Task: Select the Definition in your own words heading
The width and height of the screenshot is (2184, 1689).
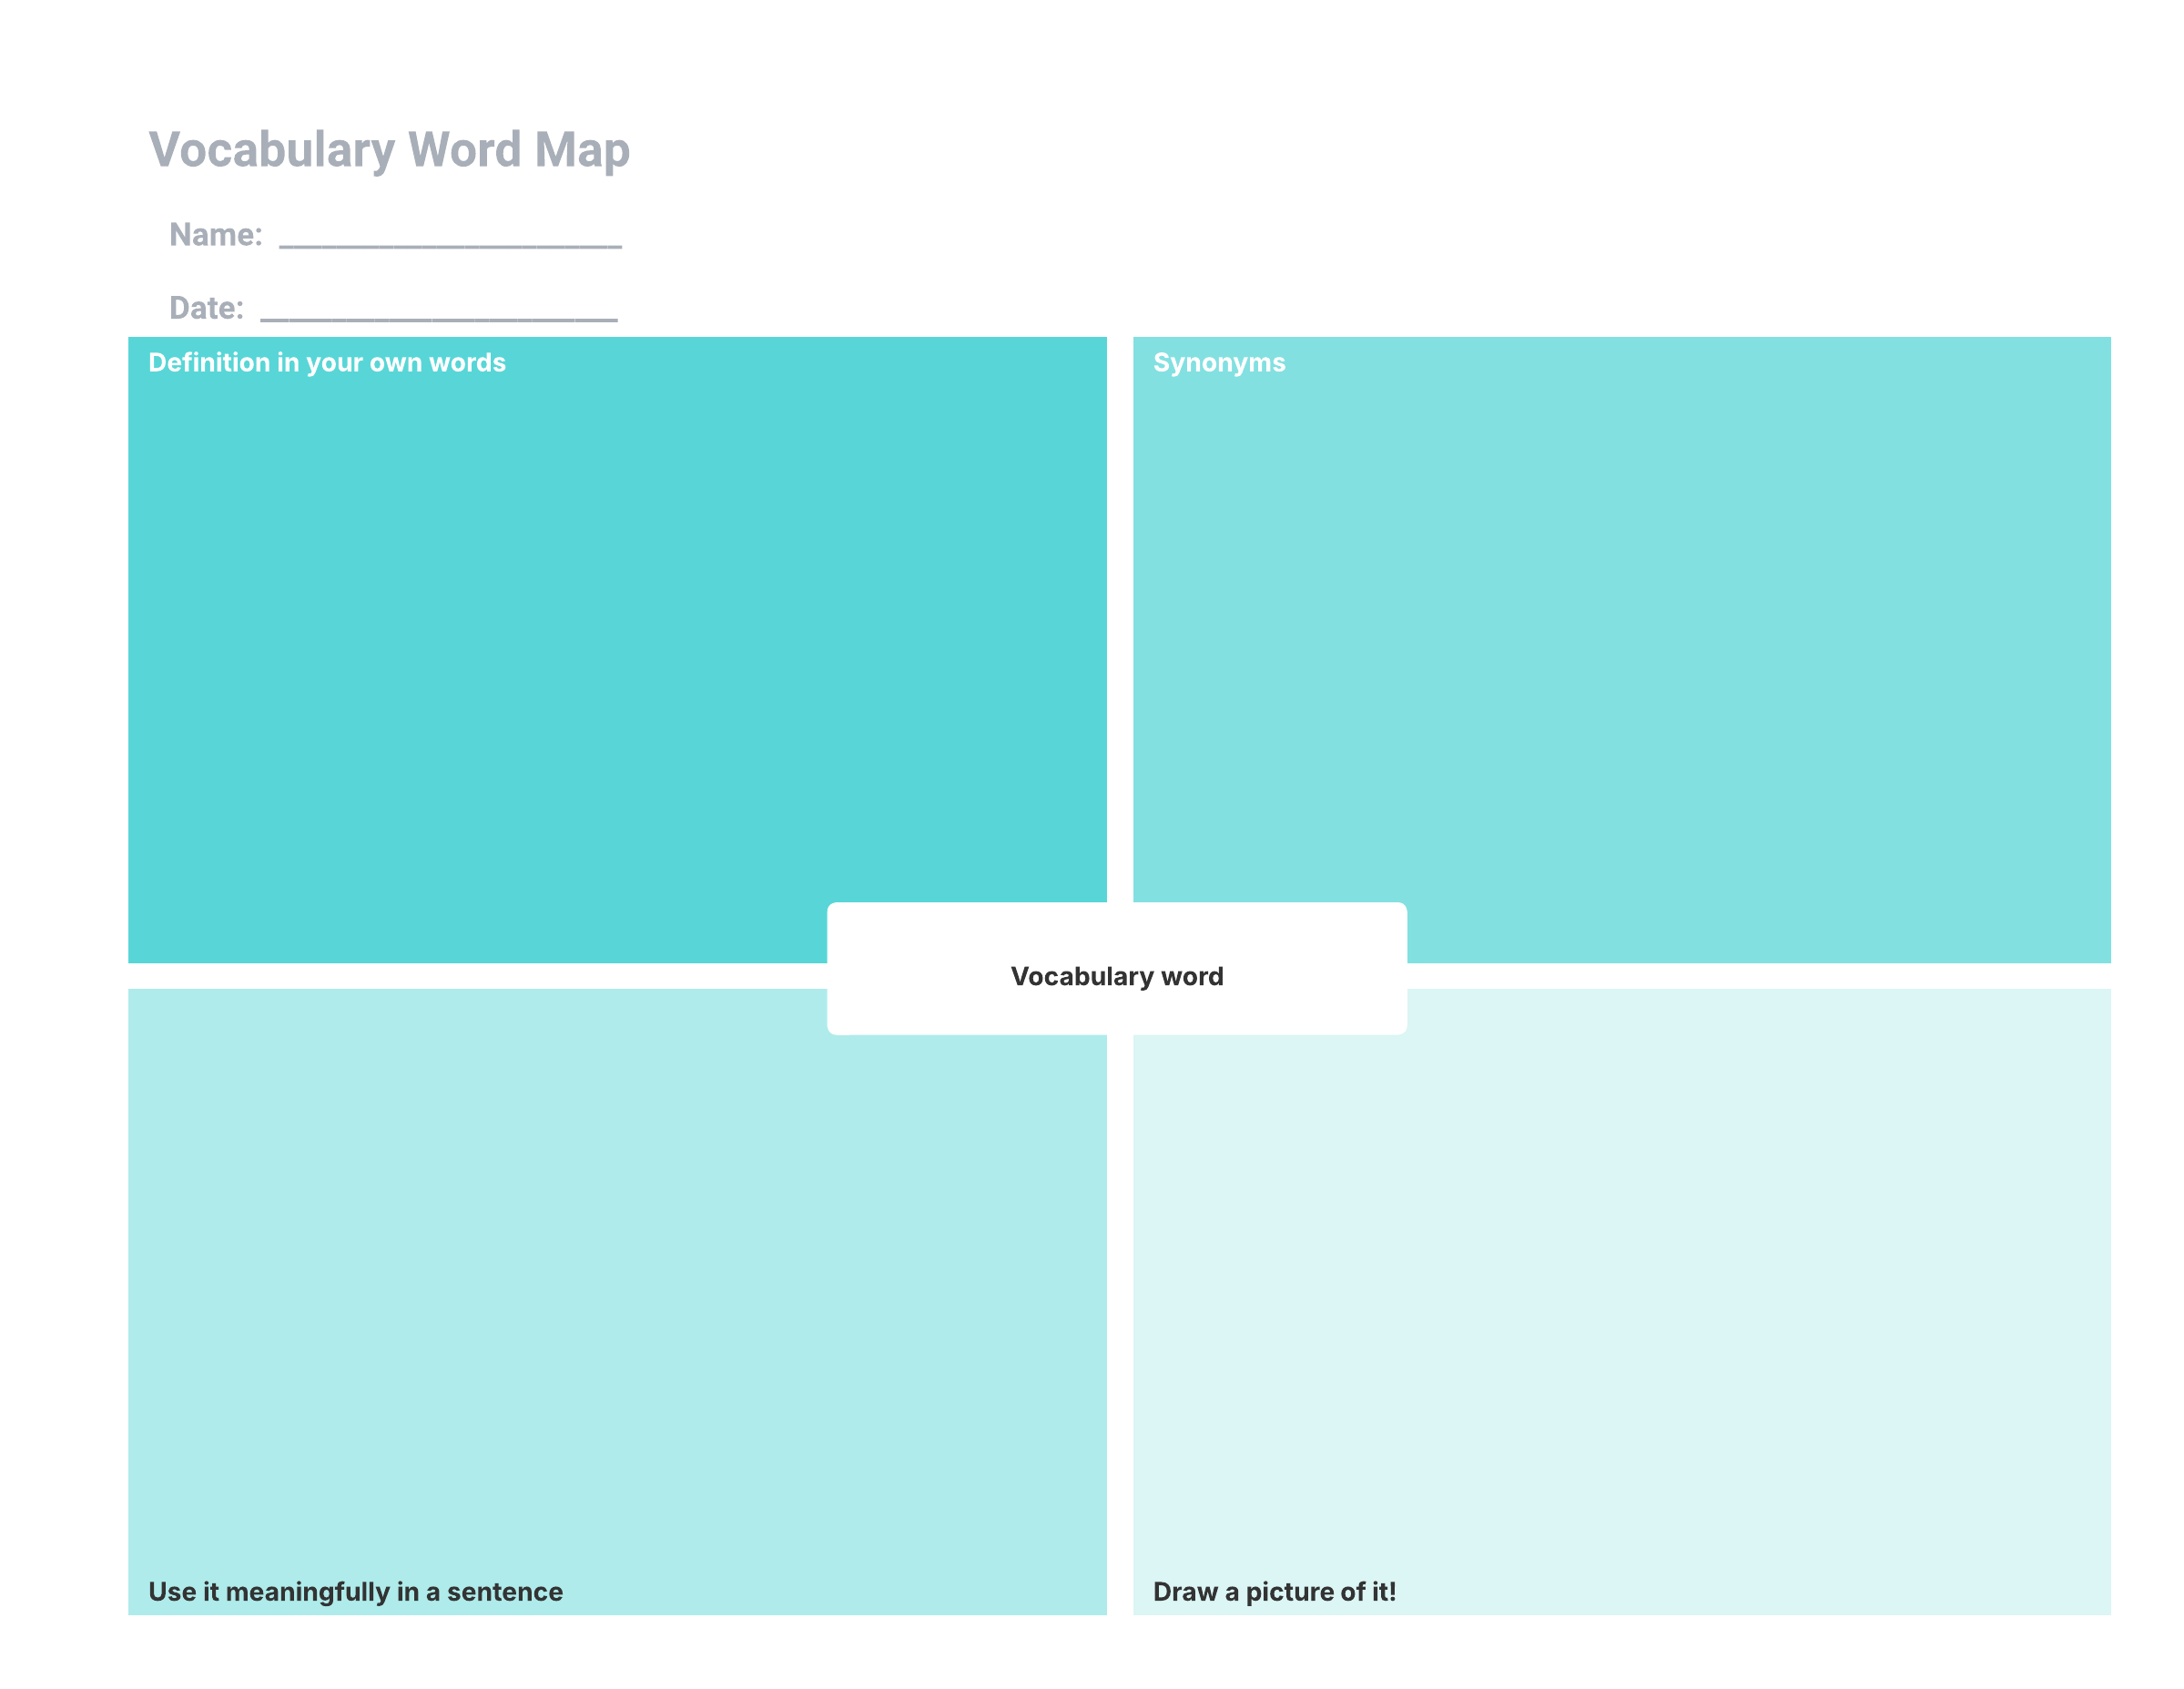Action: coord(327,363)
